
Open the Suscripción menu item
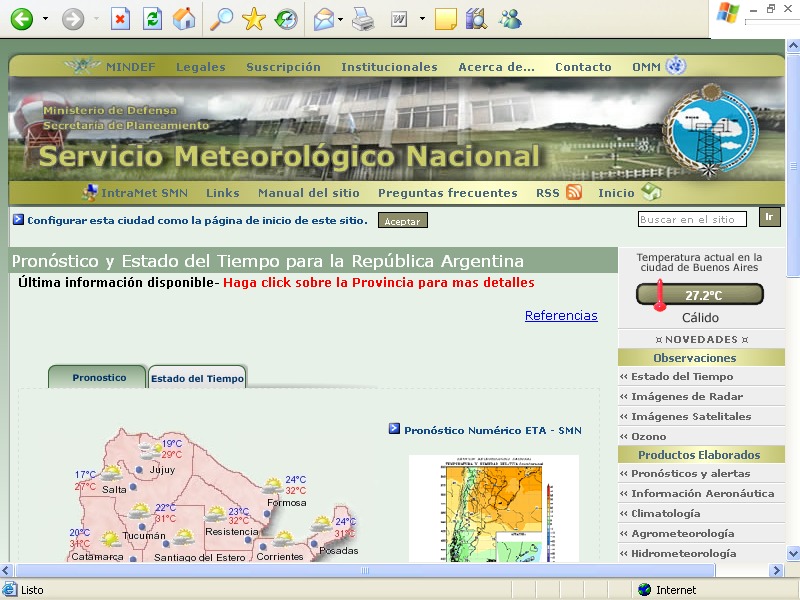pyautogui.click(x=283, y=67)
